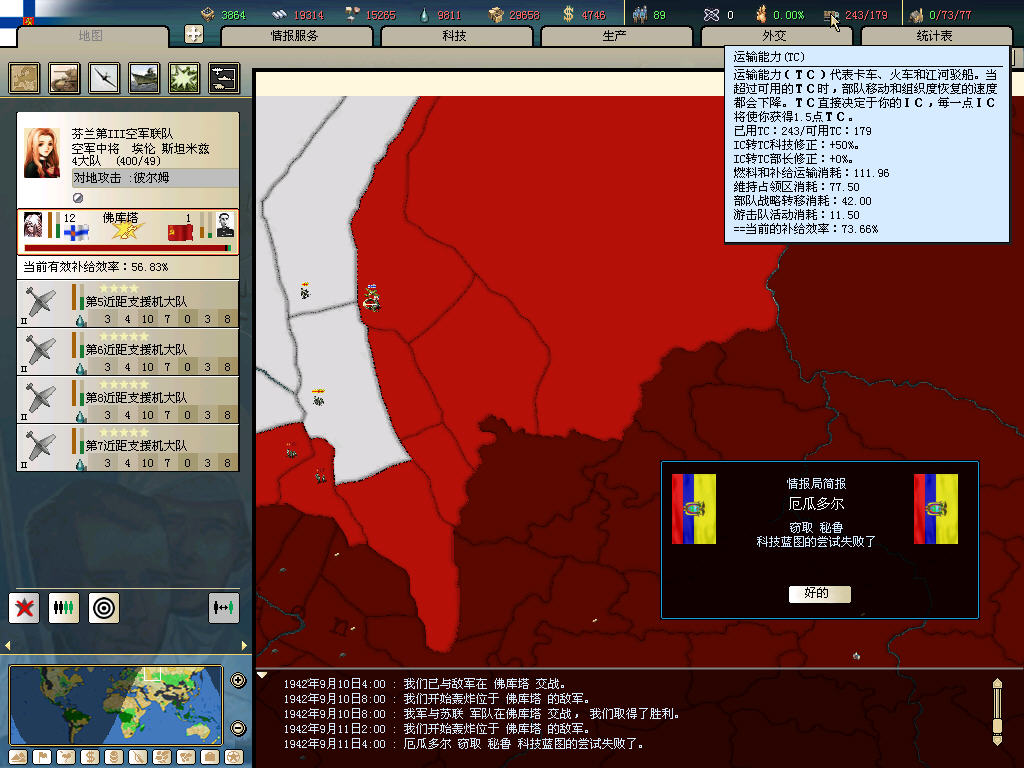Image resolution: width=1024 pixels, height=768 pixels.
Task: Select the political flag map mode
Action: click(x=42, y=758)
